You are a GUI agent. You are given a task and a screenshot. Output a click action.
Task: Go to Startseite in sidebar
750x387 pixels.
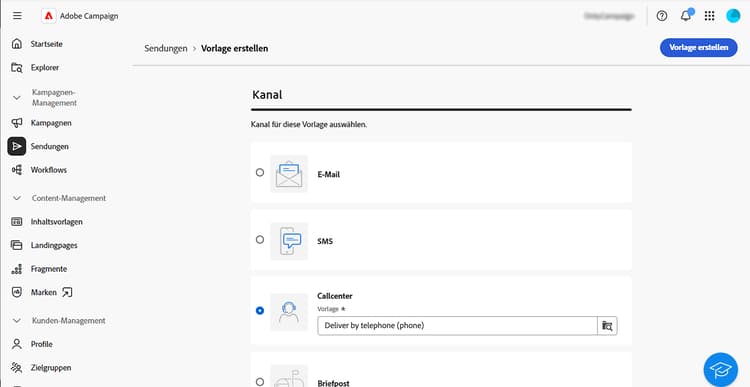[46, 44]
